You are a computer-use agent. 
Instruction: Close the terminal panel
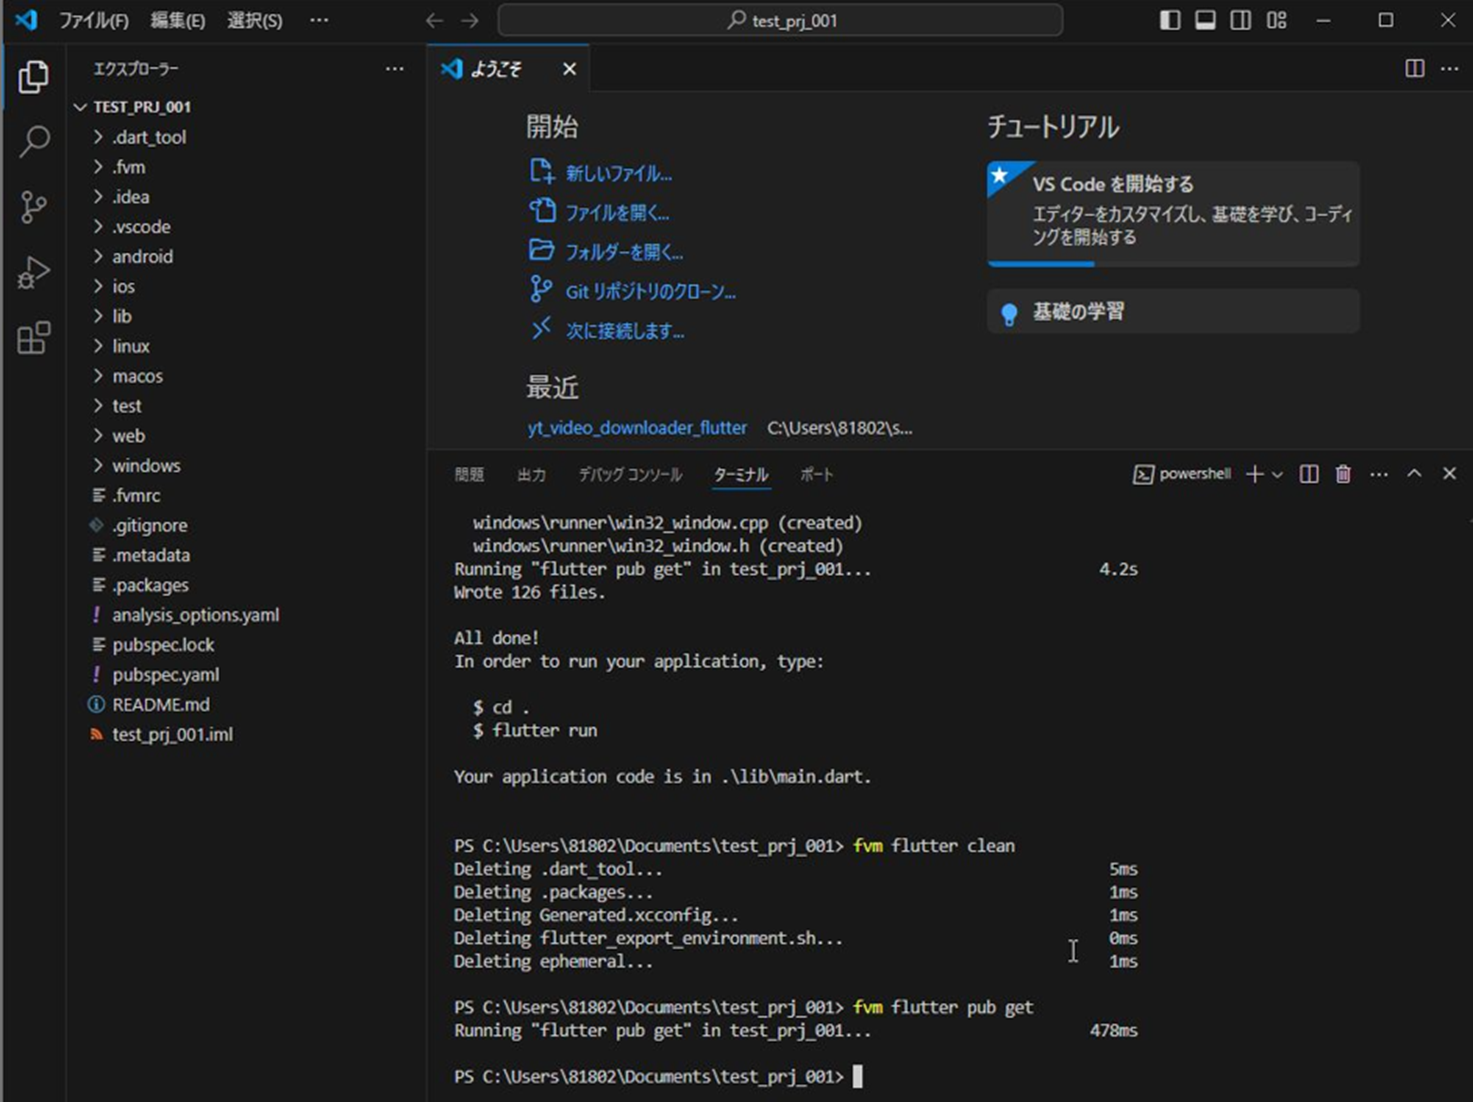tap(1449, 474)
